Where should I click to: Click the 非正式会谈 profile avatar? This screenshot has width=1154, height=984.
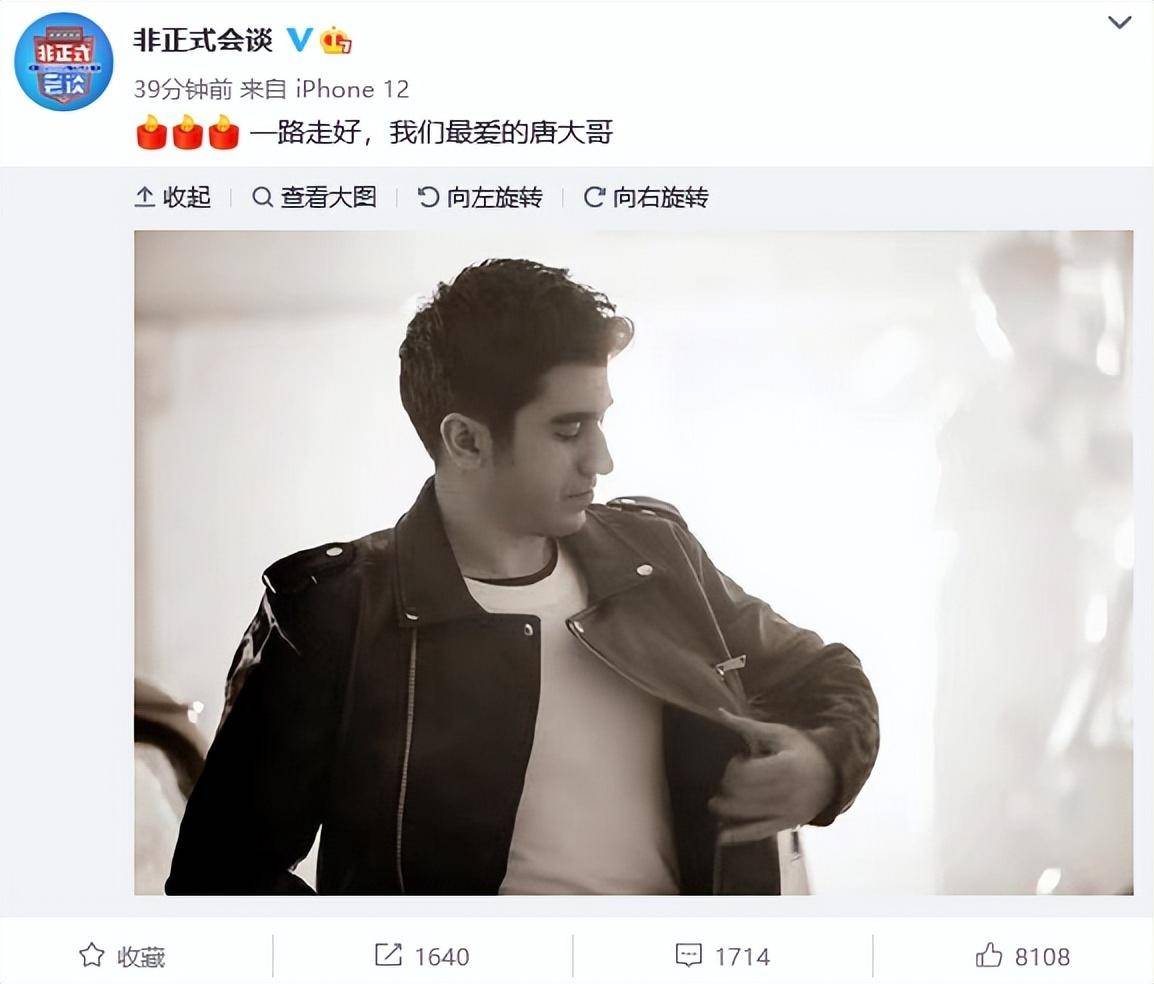[x=64, y=62]
